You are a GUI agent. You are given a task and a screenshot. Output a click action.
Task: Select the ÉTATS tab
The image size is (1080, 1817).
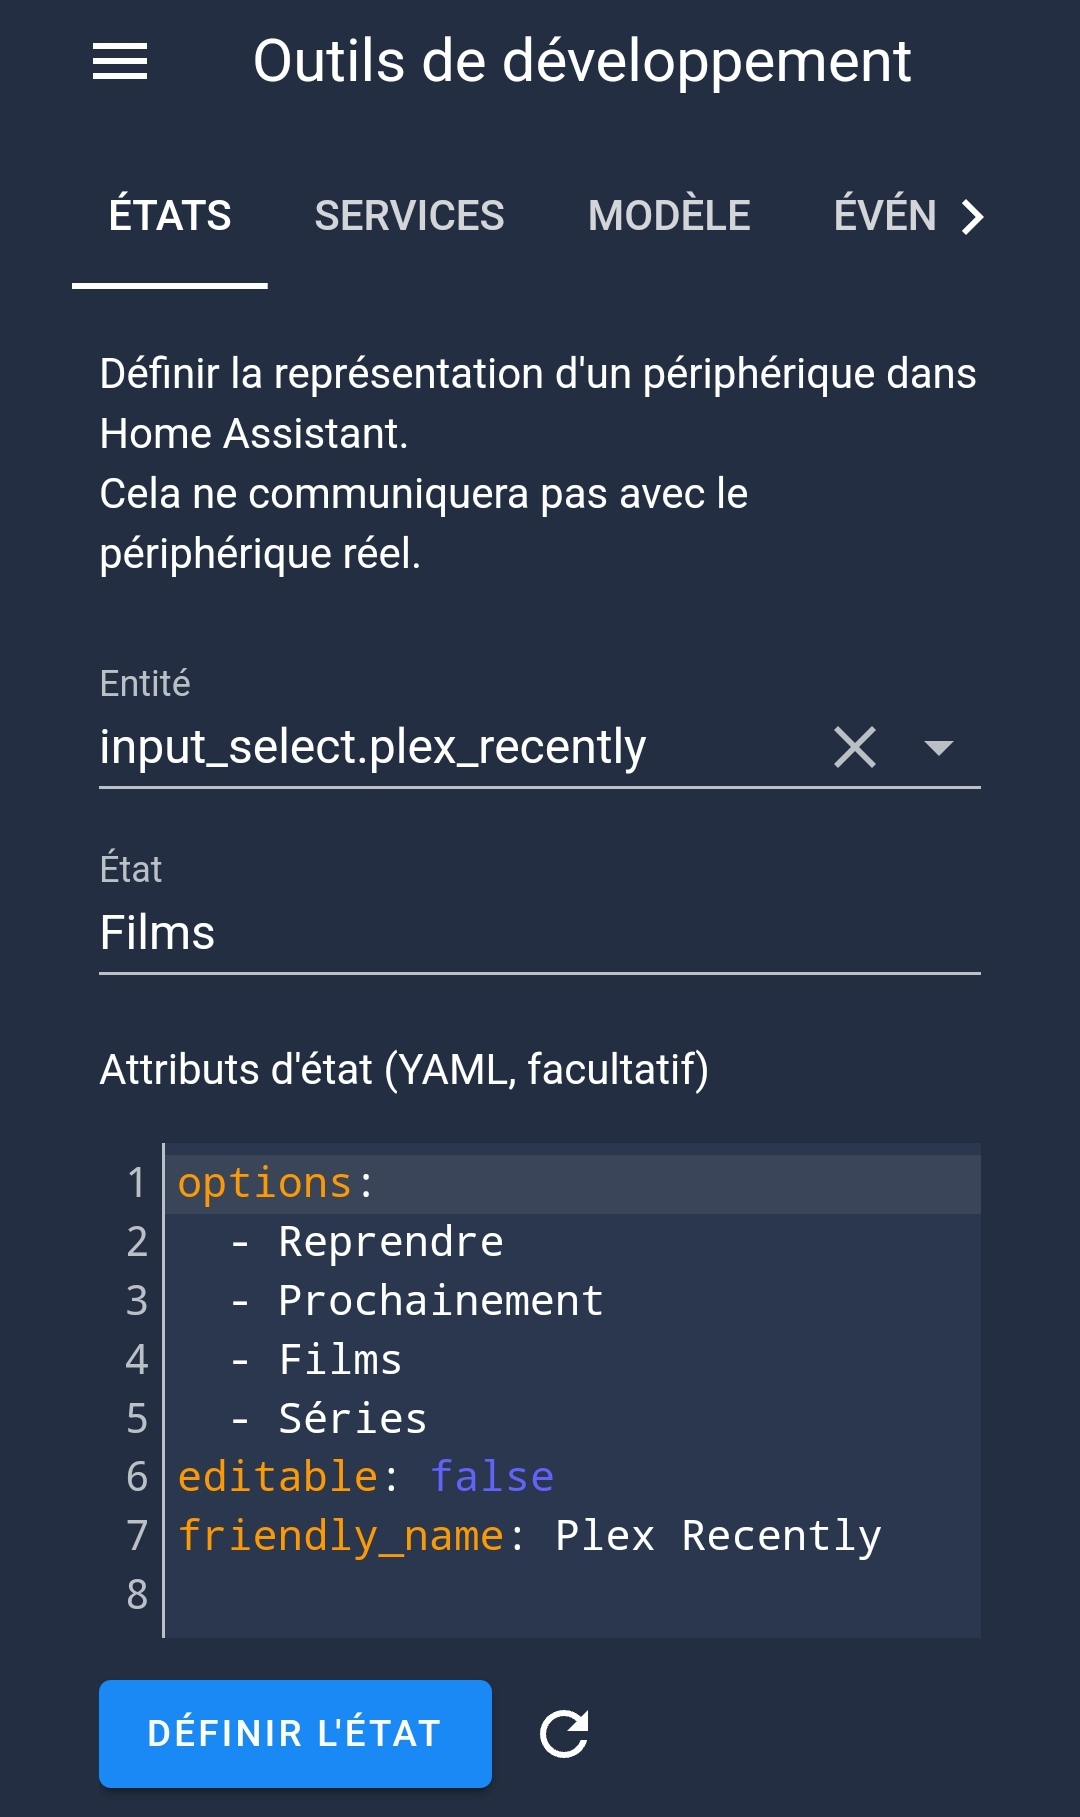click(170, 216)
